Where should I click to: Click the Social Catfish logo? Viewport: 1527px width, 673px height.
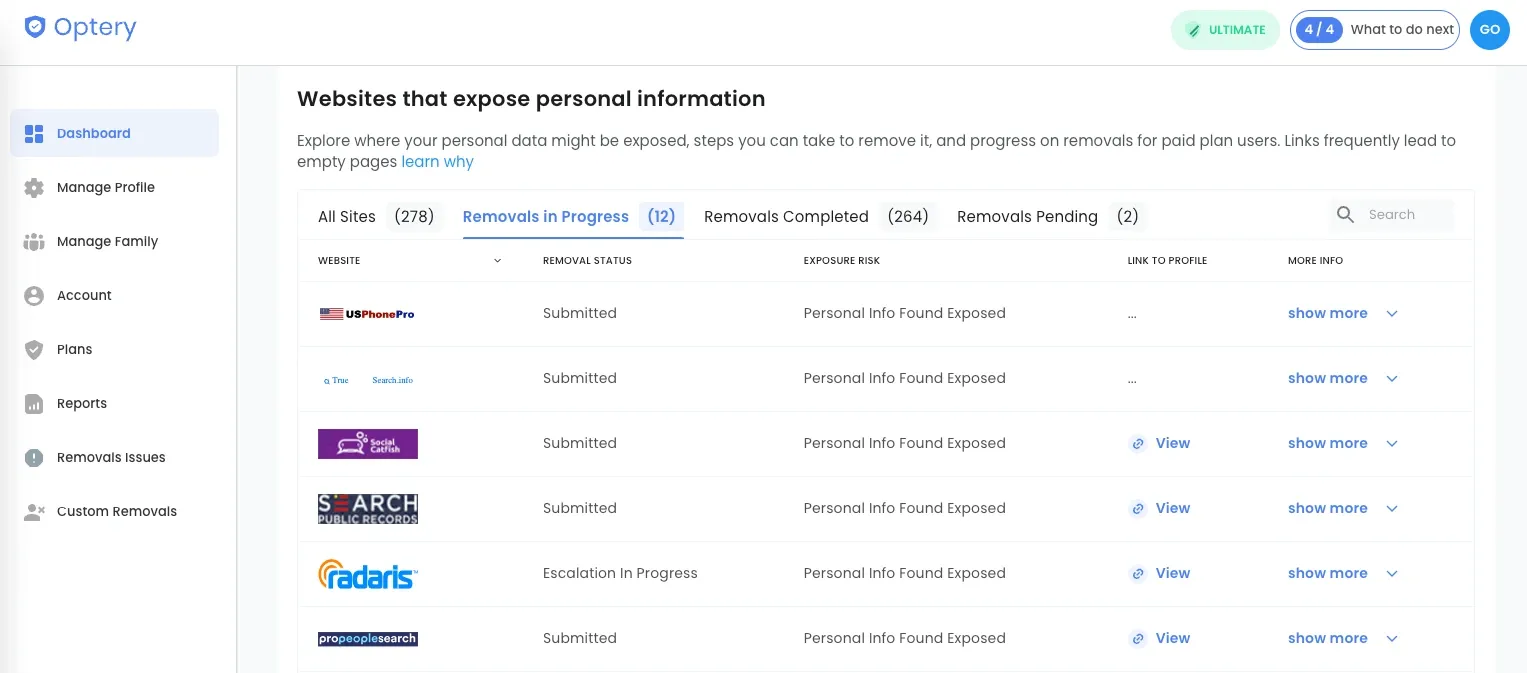coord(368,444)
